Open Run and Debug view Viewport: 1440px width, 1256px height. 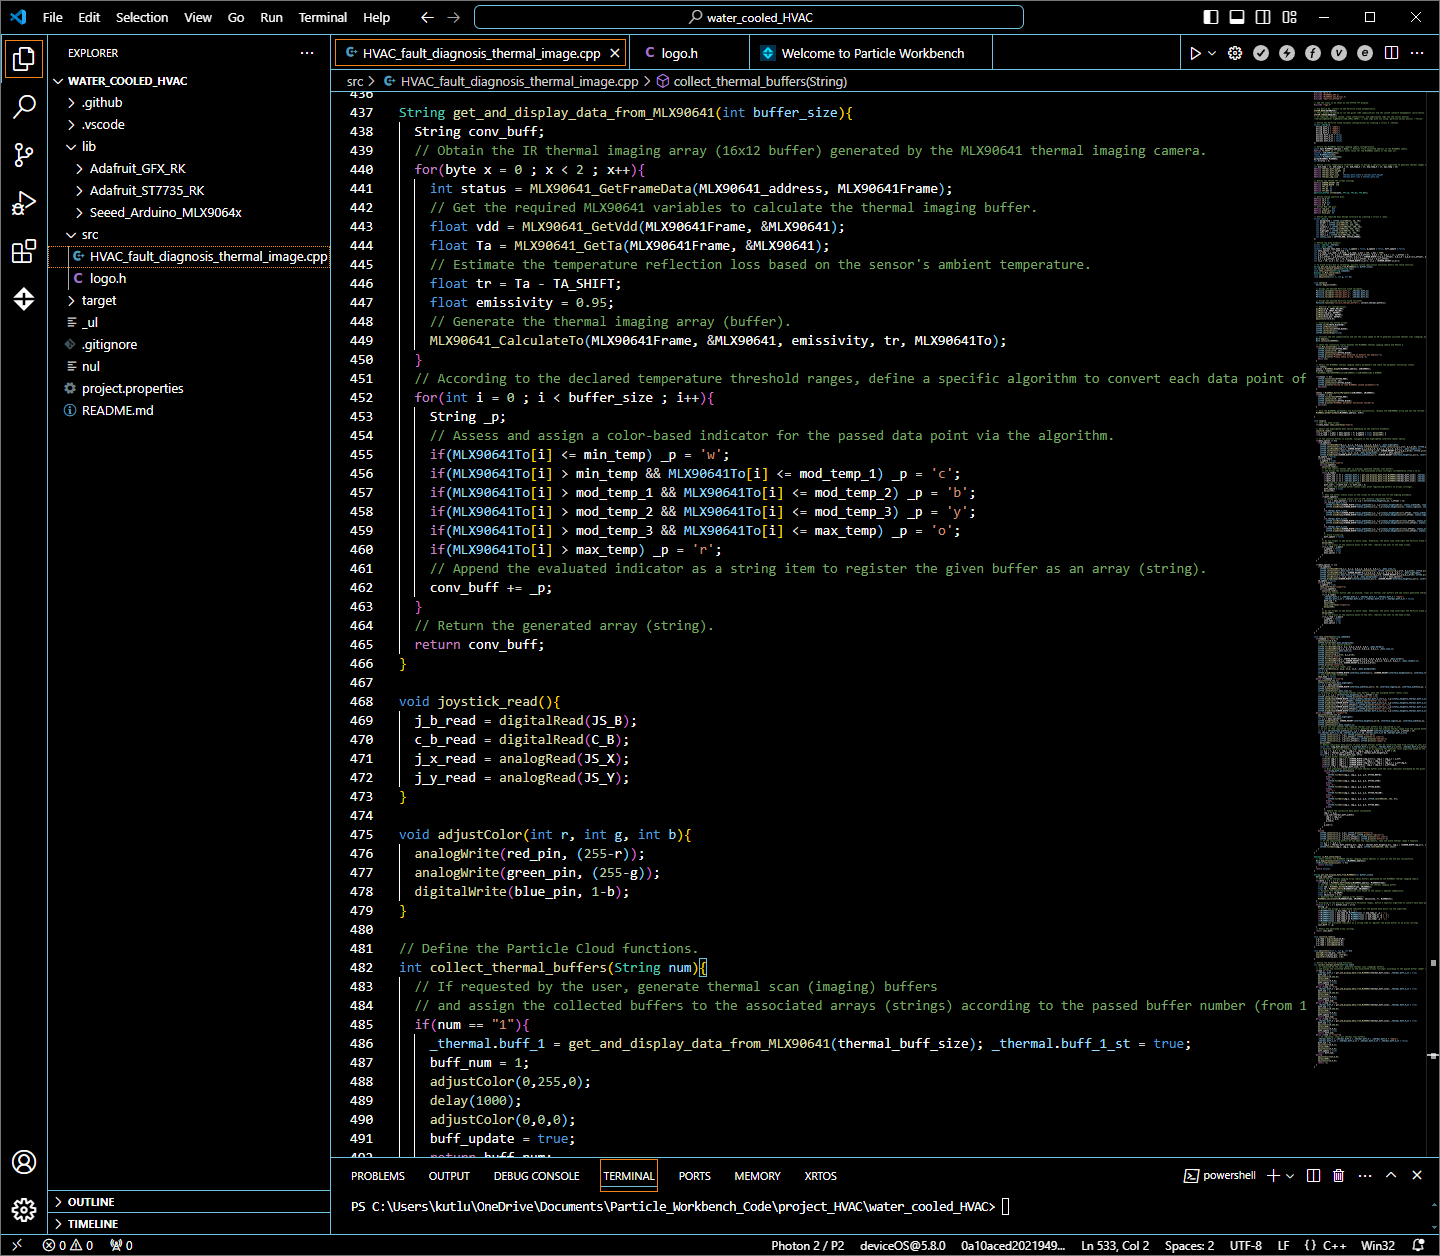pyautogui.click(x=24, y=204)
